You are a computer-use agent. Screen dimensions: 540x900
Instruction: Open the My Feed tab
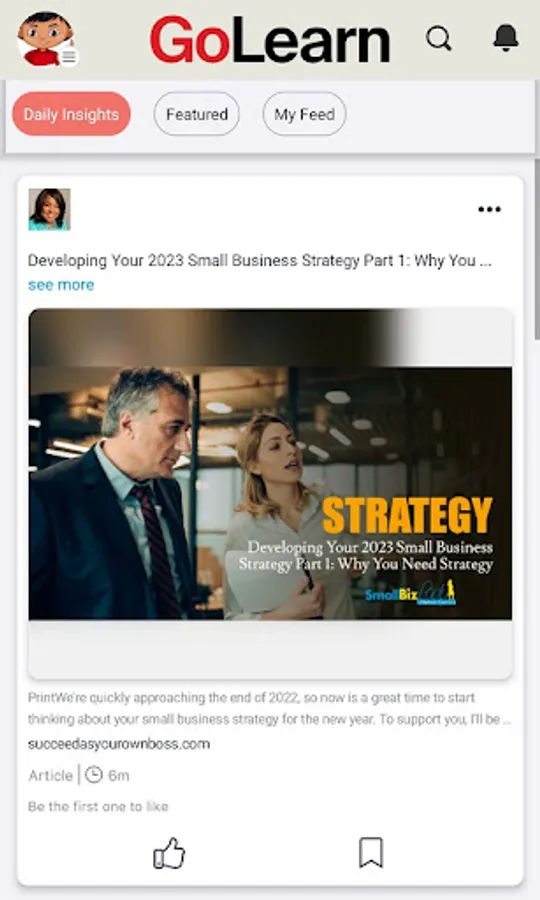point(304,114)
